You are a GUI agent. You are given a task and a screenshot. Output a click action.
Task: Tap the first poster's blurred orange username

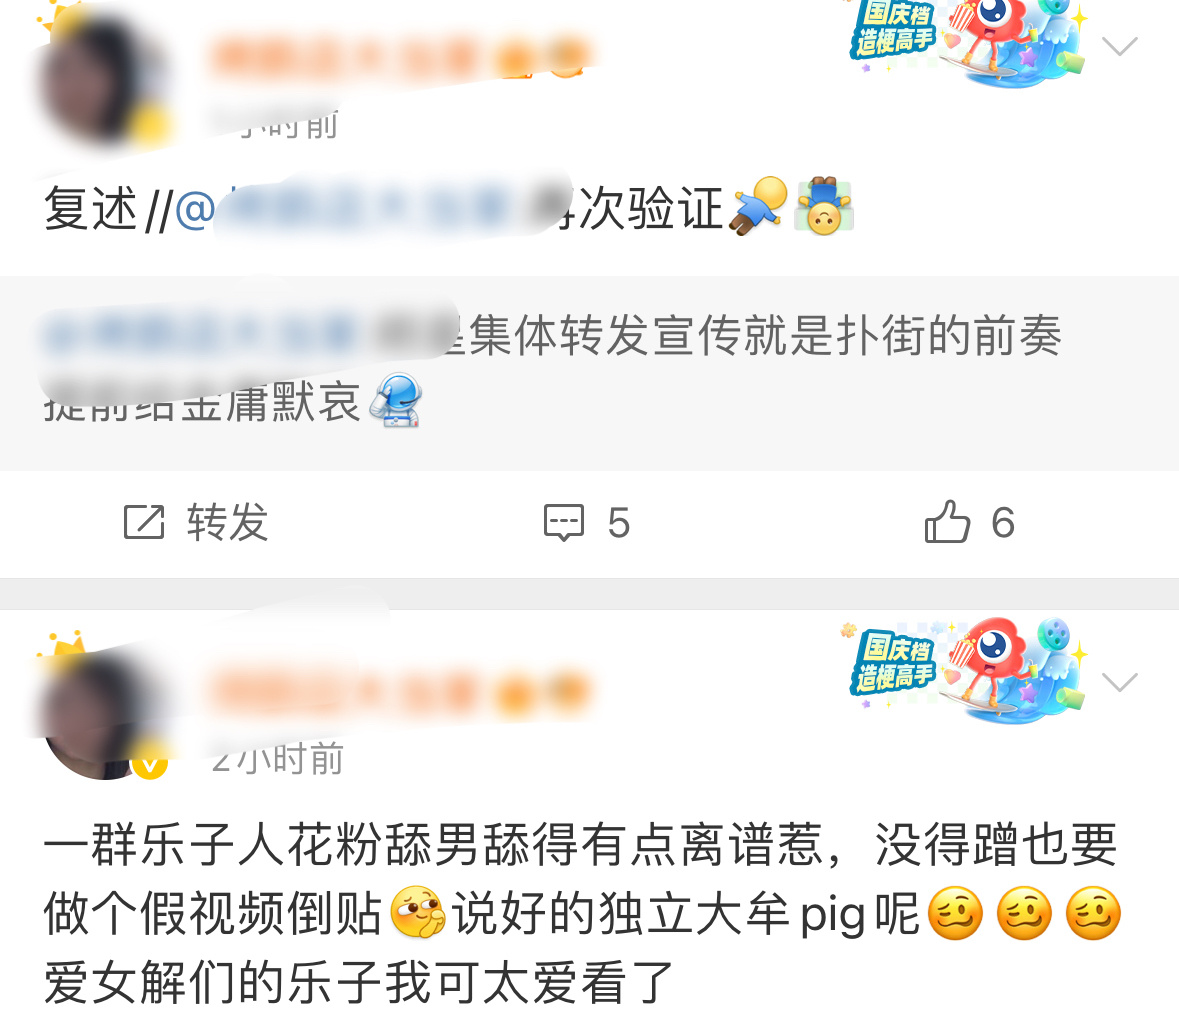point(399,57)
